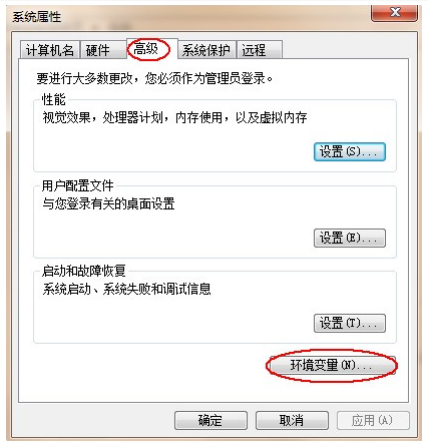Switch to the 远程 tab
428x443 pixels.
coord(259,50)
